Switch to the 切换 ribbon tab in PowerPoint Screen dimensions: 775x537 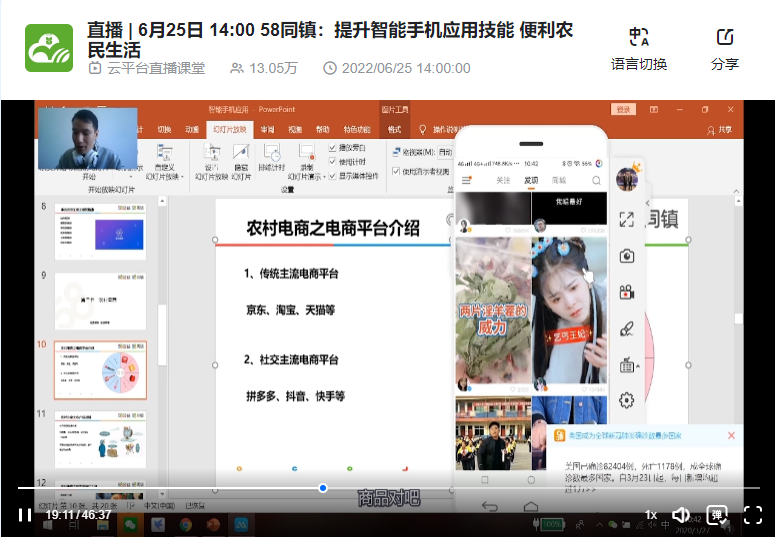[164, 130]
